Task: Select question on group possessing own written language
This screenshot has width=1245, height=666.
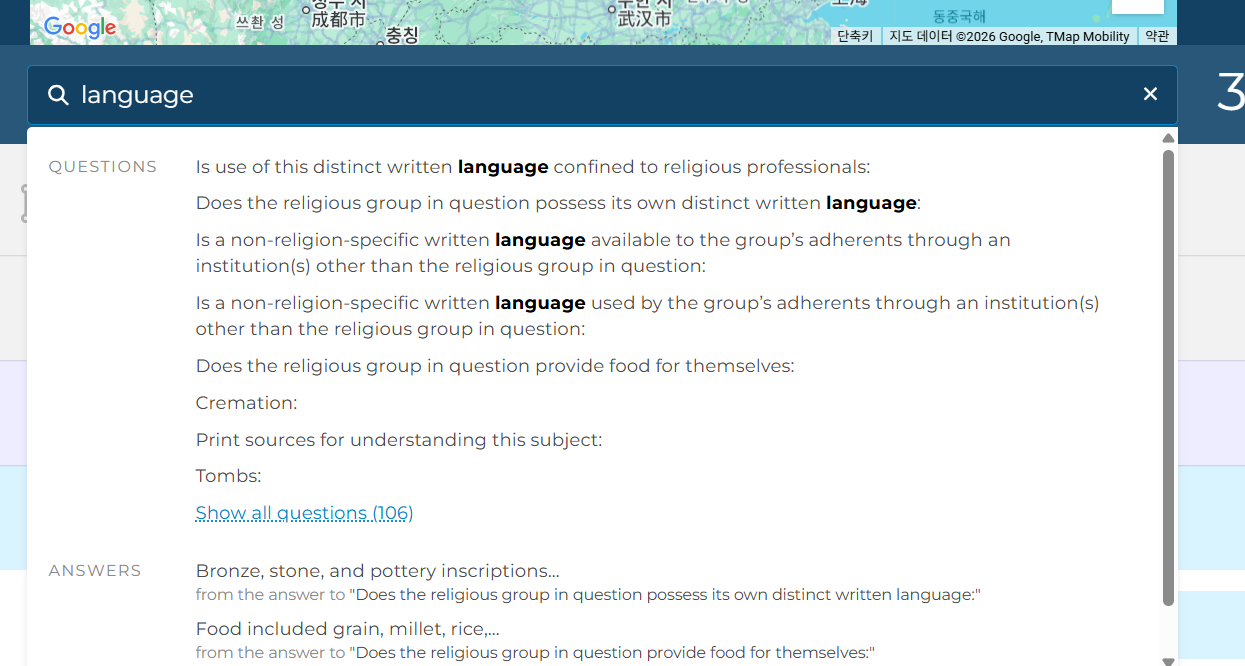Action: click(x=557, y=203)
